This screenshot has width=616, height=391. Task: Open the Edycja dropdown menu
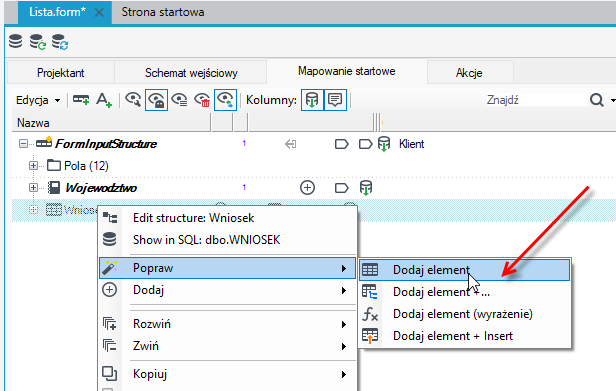[38, 100]
